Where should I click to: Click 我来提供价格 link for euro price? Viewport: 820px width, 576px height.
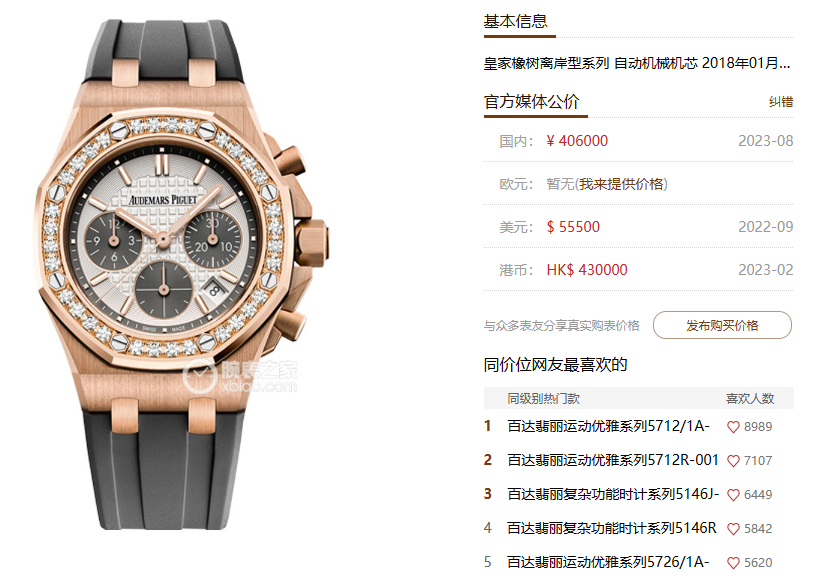tap(621, 184)
